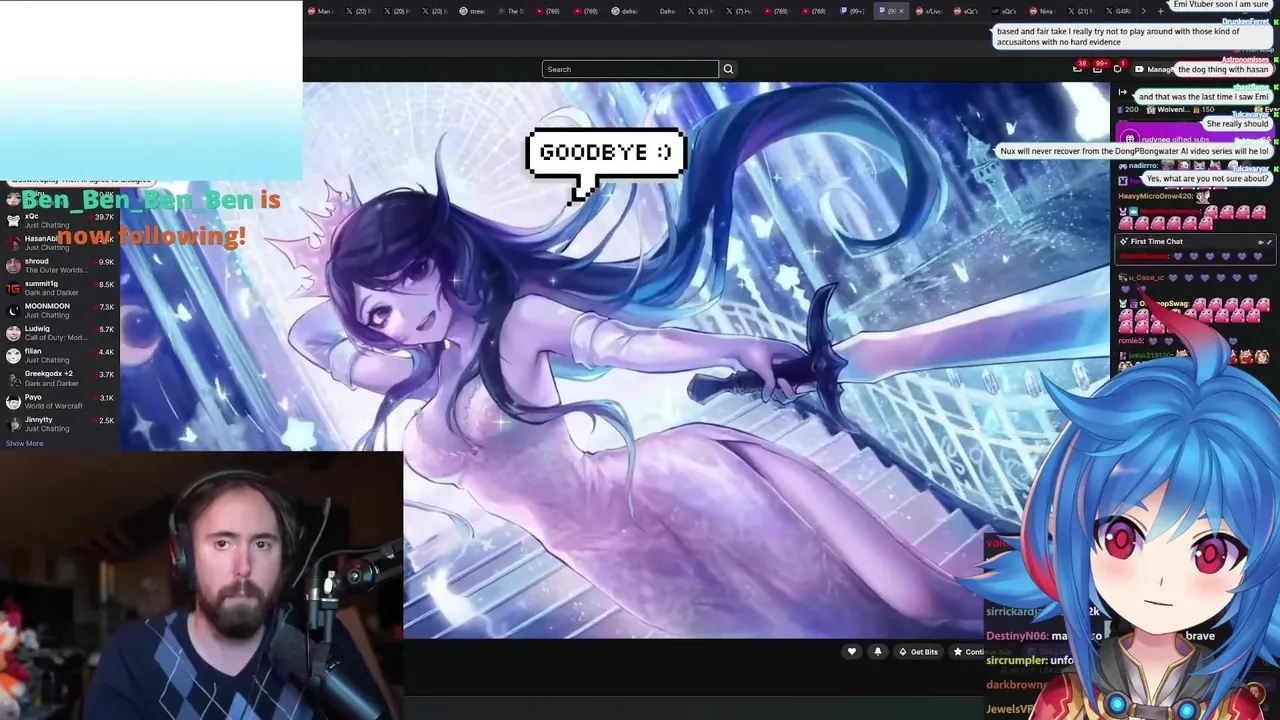Click the pencil icon in First Time Chat
The width and height of the screenshot is (1280, 720).
pyautogui.click(x=1269, y=241)
